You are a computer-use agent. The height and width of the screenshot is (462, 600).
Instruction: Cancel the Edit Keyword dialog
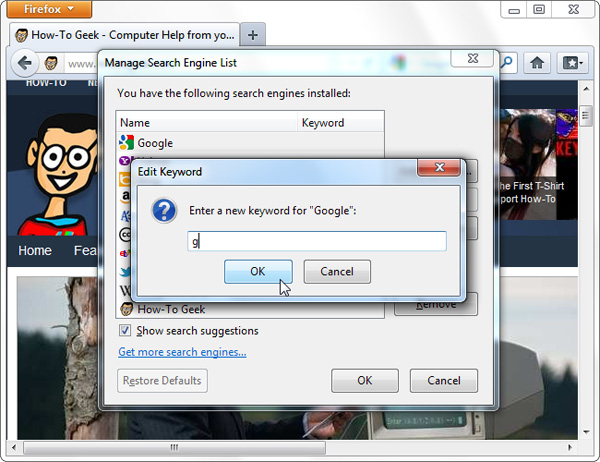(337, 271)
